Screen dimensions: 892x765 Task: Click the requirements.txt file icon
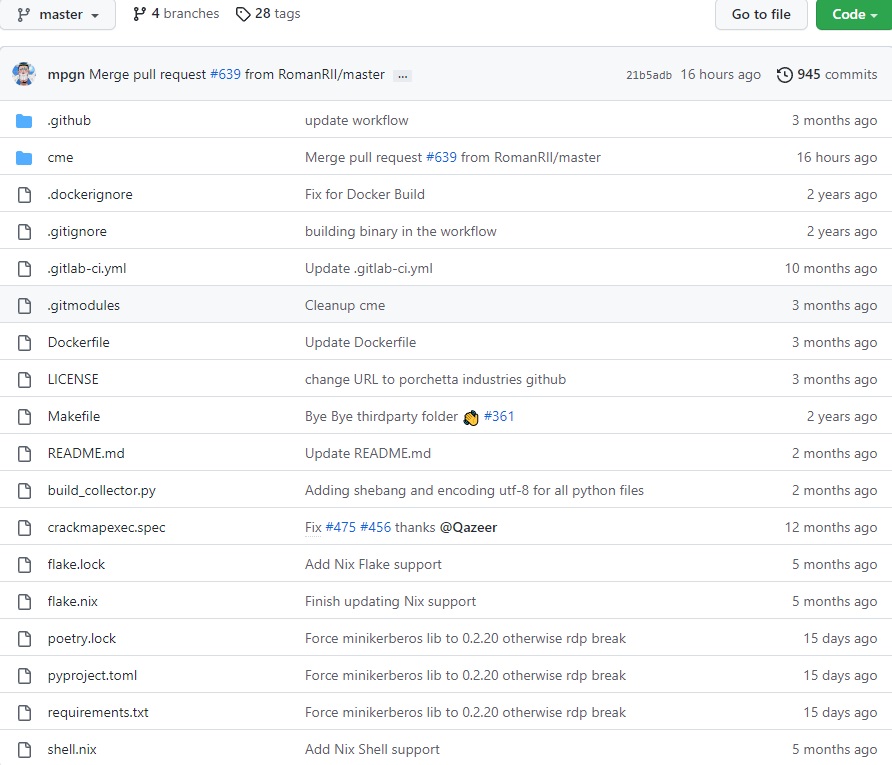(x=24, y=712)
